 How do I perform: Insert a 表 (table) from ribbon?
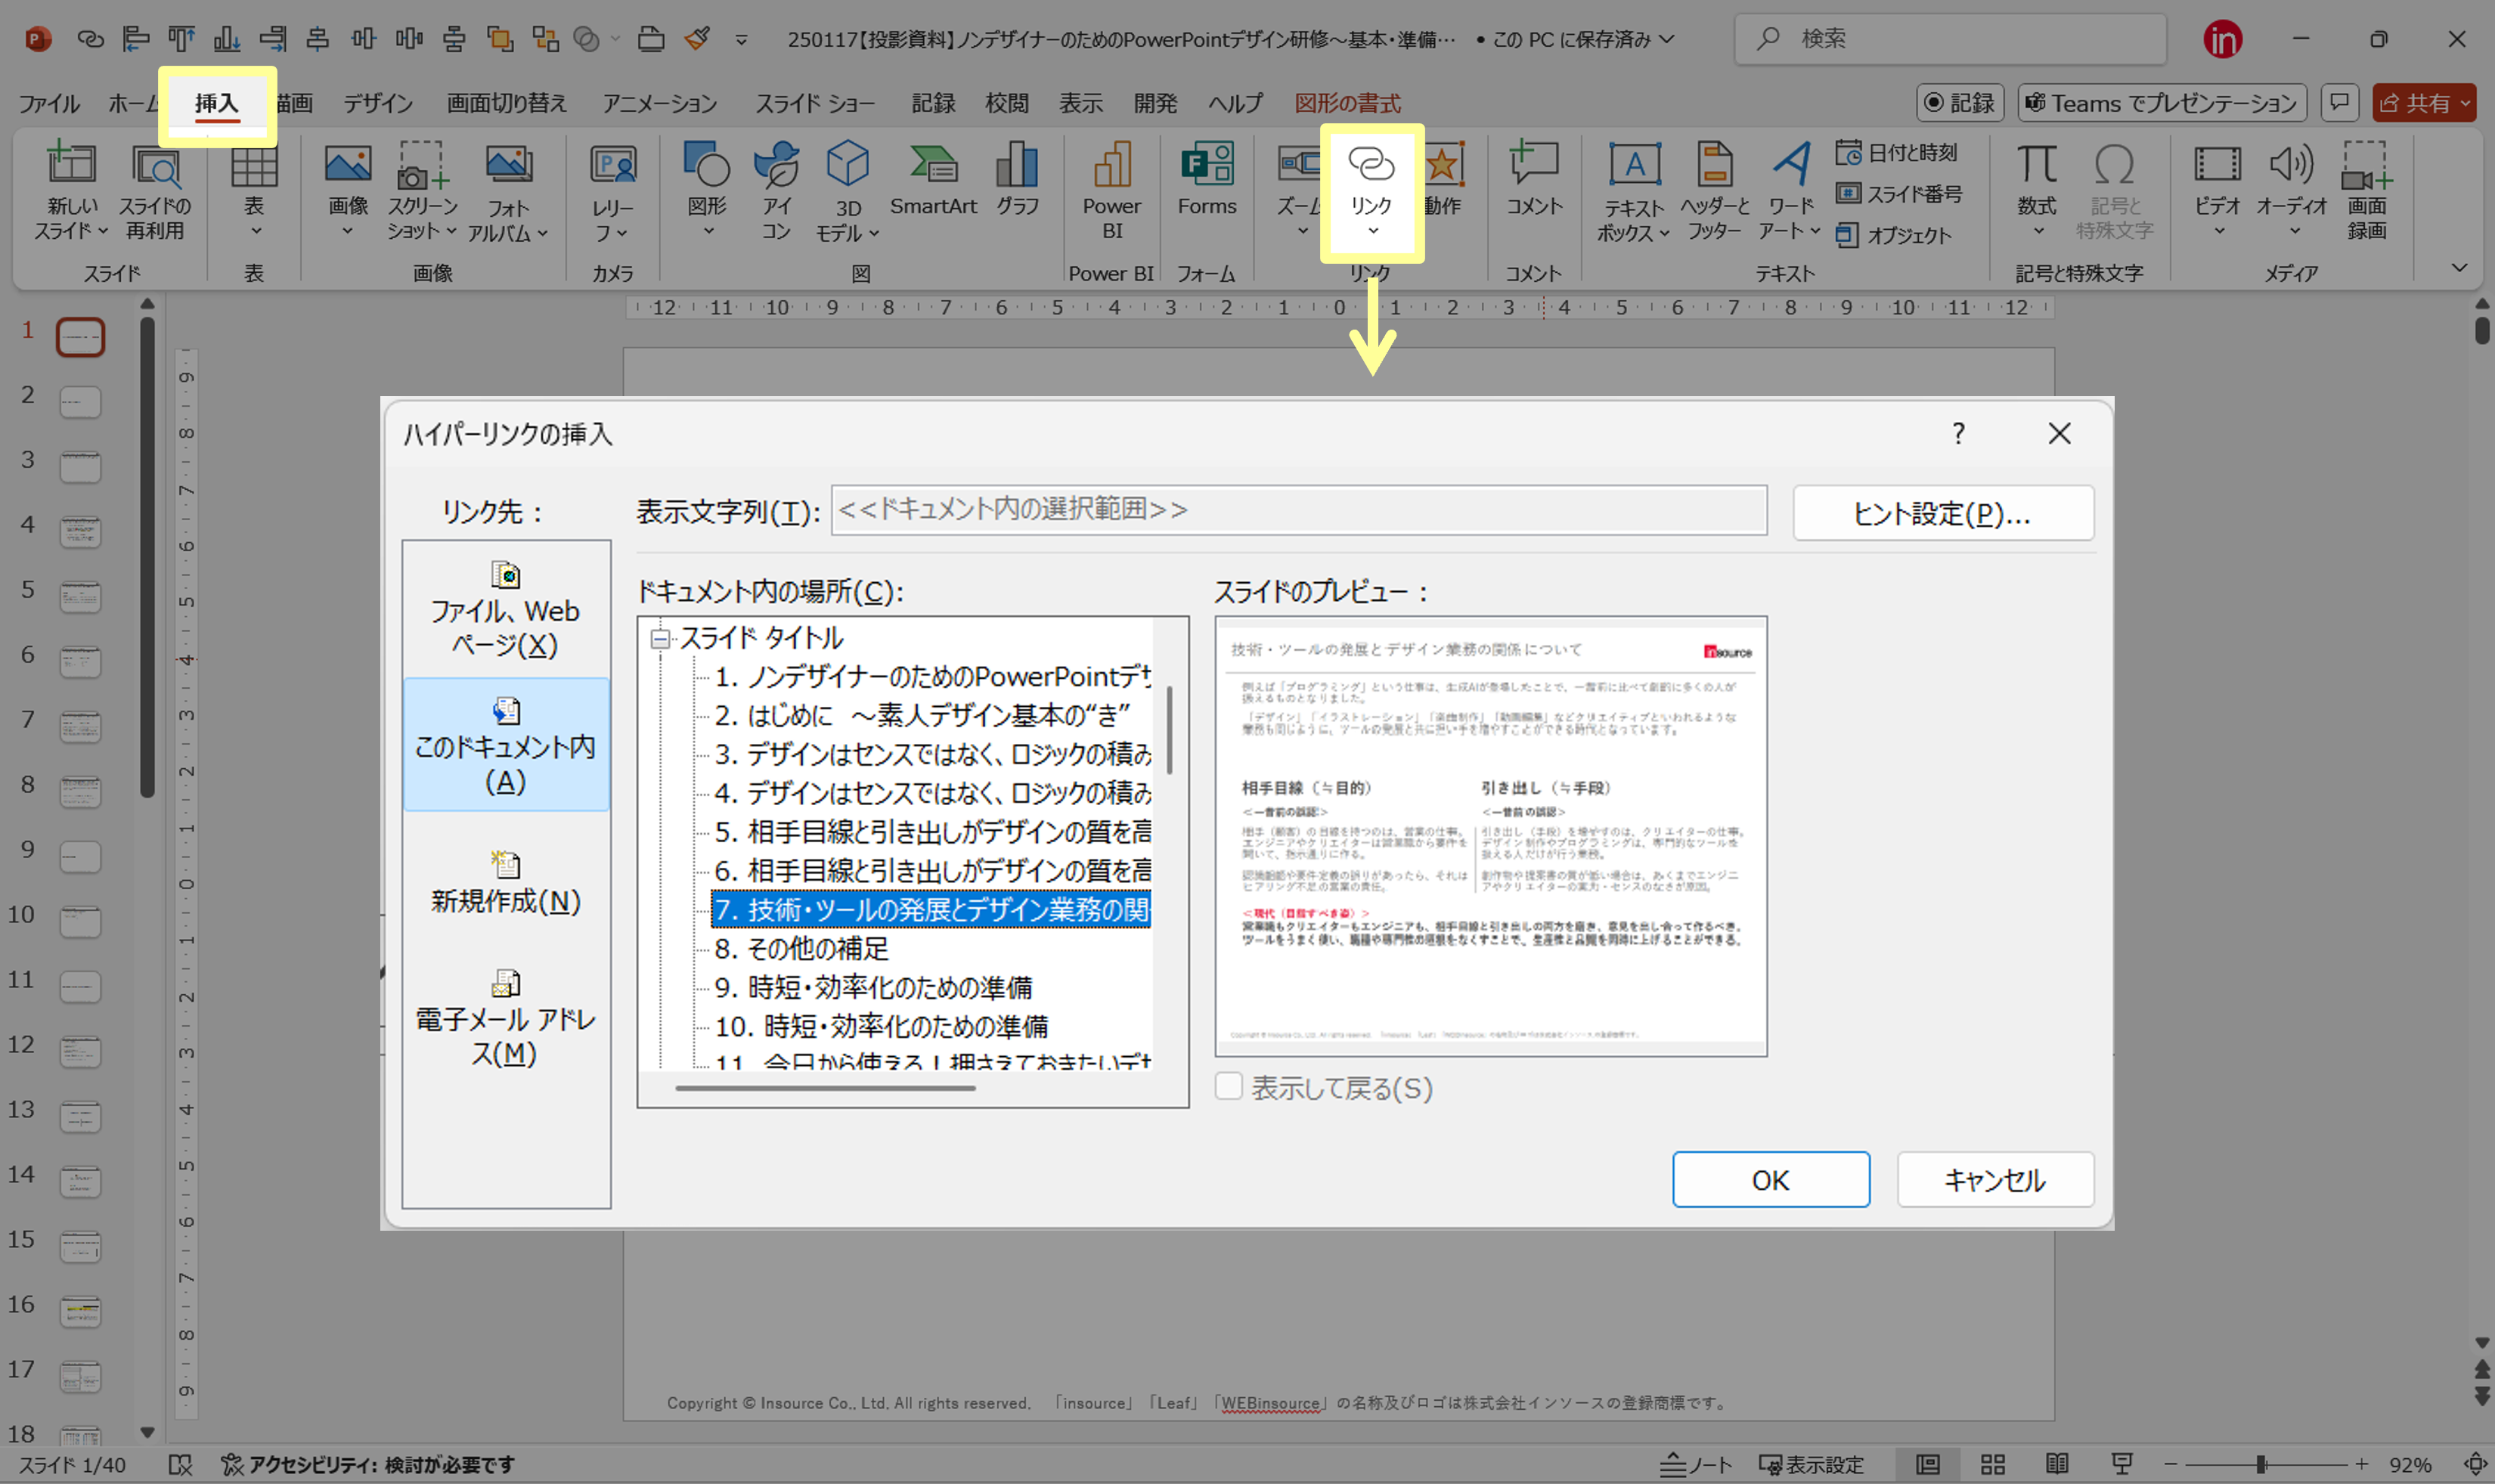tap(254, 191)
